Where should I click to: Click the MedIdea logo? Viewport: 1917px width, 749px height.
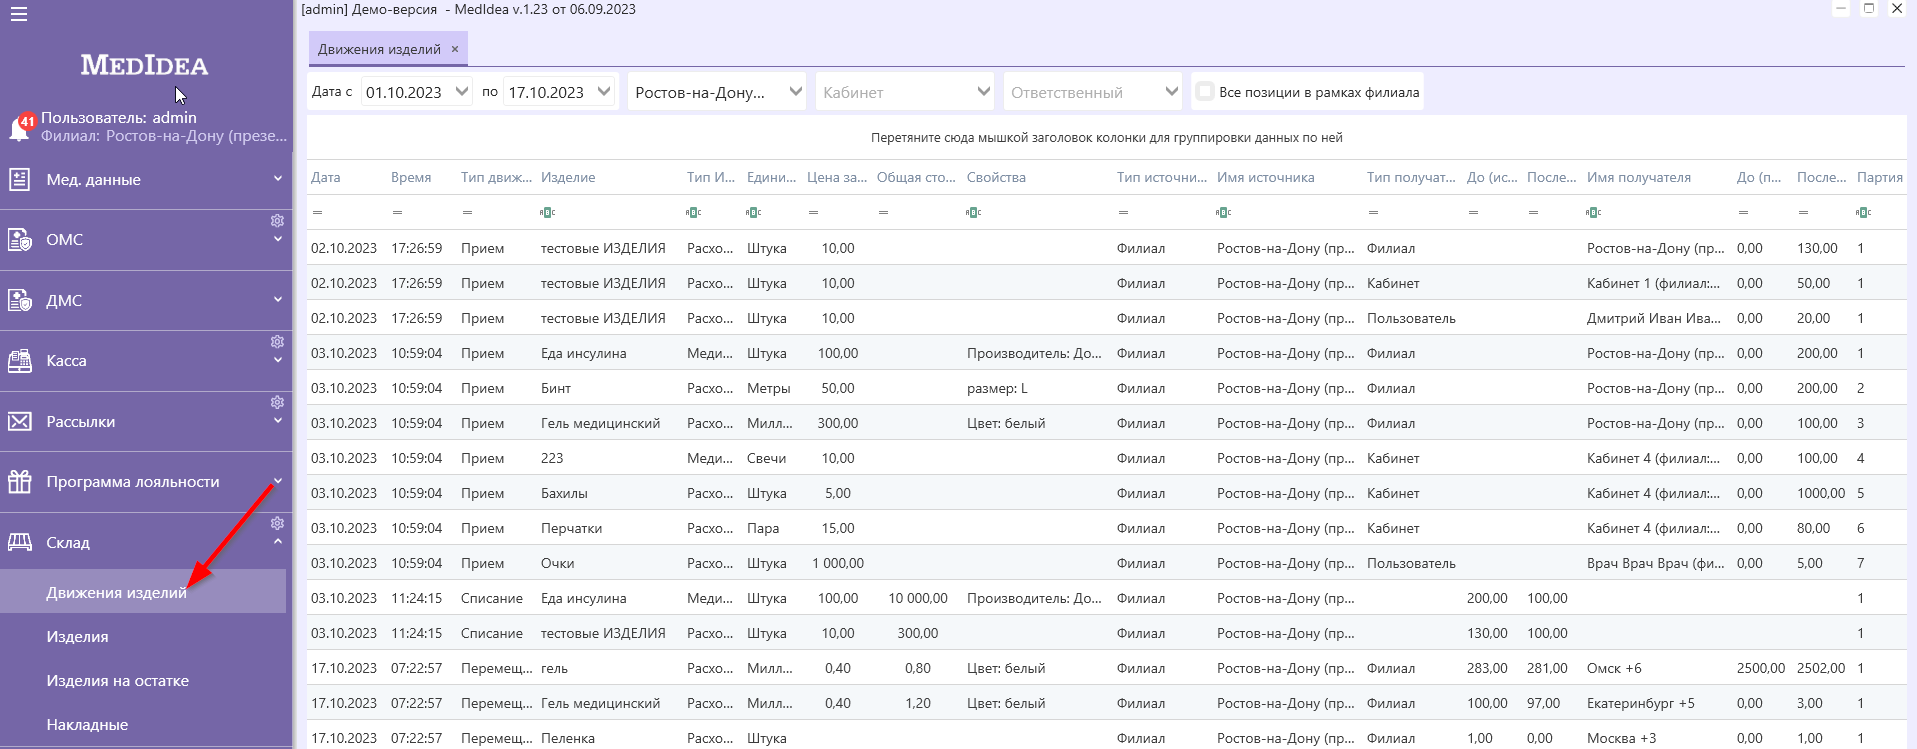pyautogui.click(x=144, y=66)
